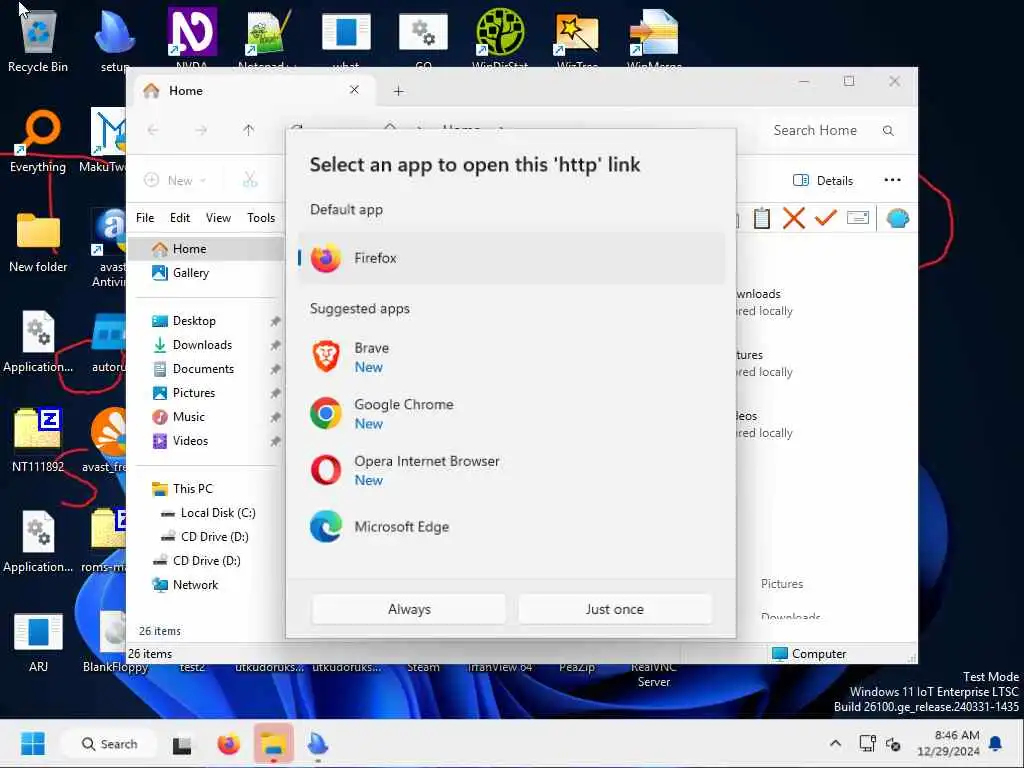Open the See more ellipsis menu

(892, 180)
